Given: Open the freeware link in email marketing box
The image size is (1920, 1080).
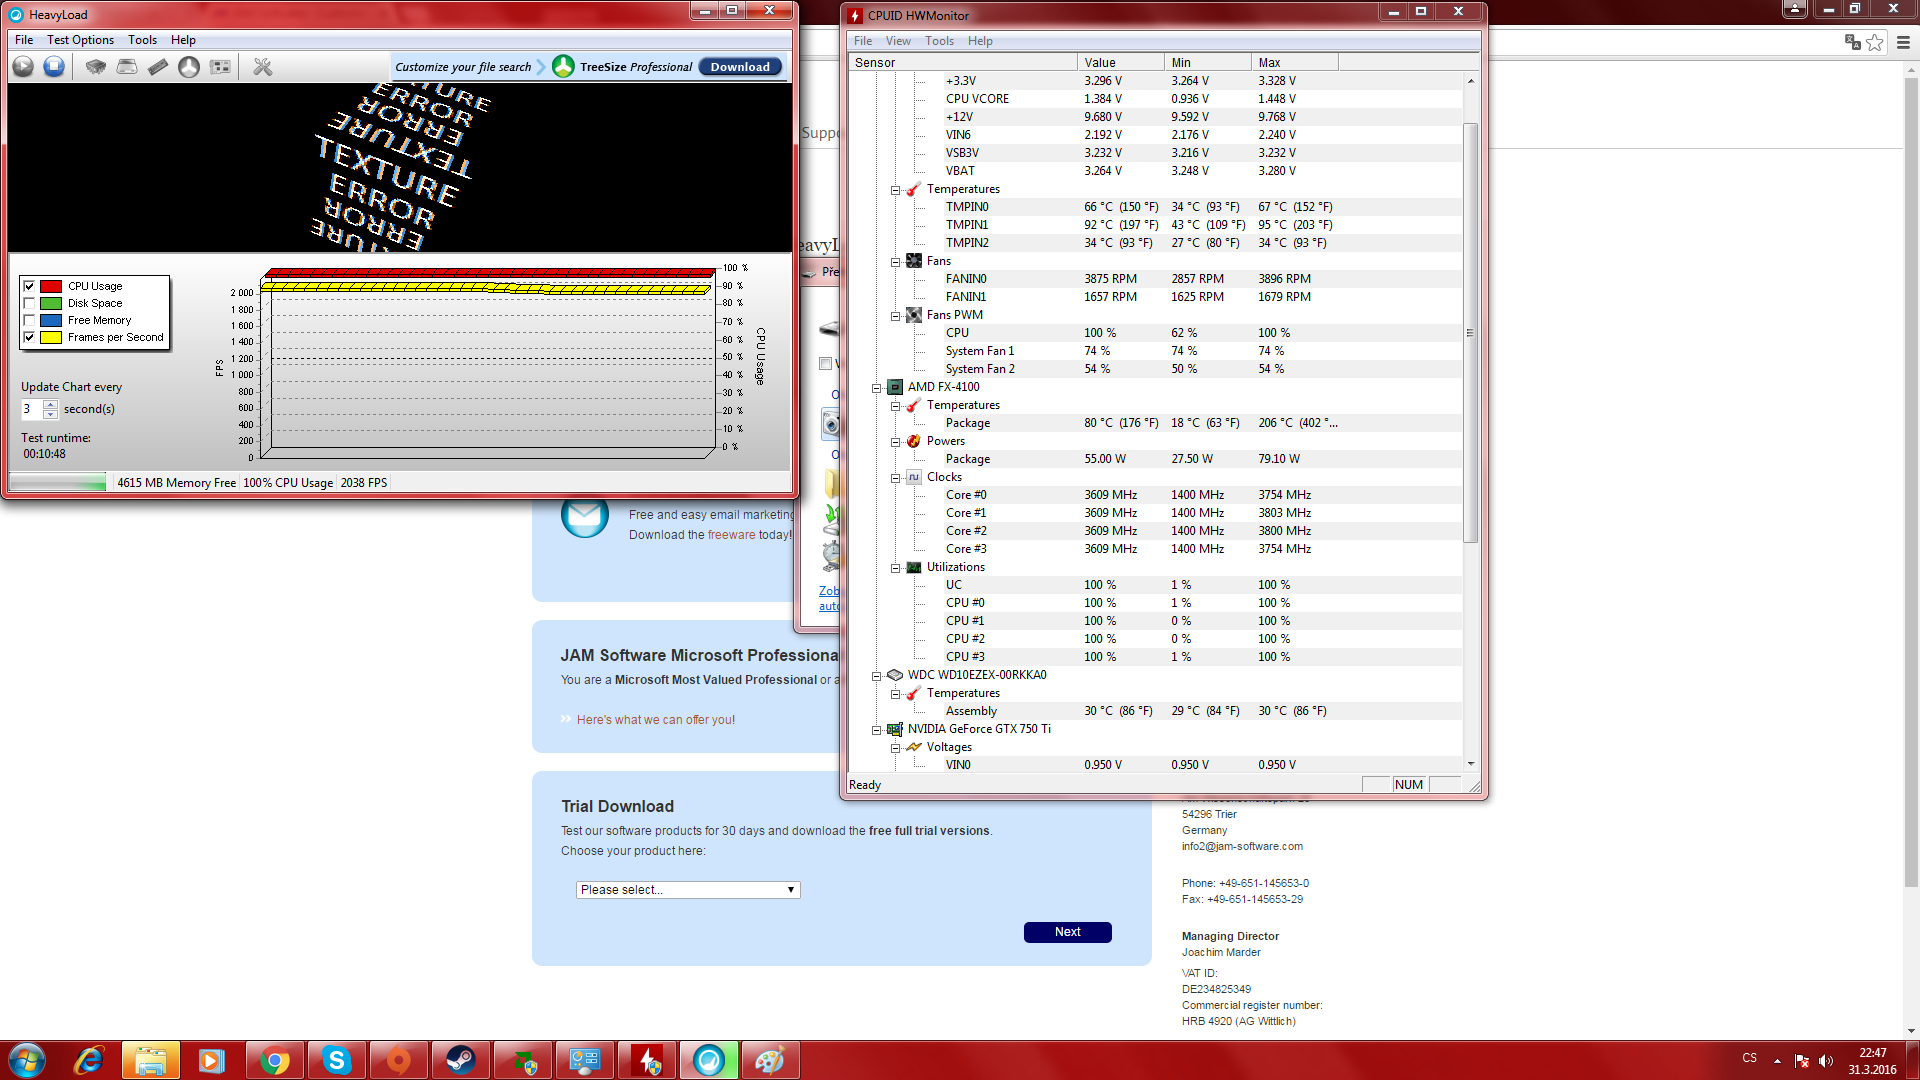Looking at the screenshot, I should (731, 535).
